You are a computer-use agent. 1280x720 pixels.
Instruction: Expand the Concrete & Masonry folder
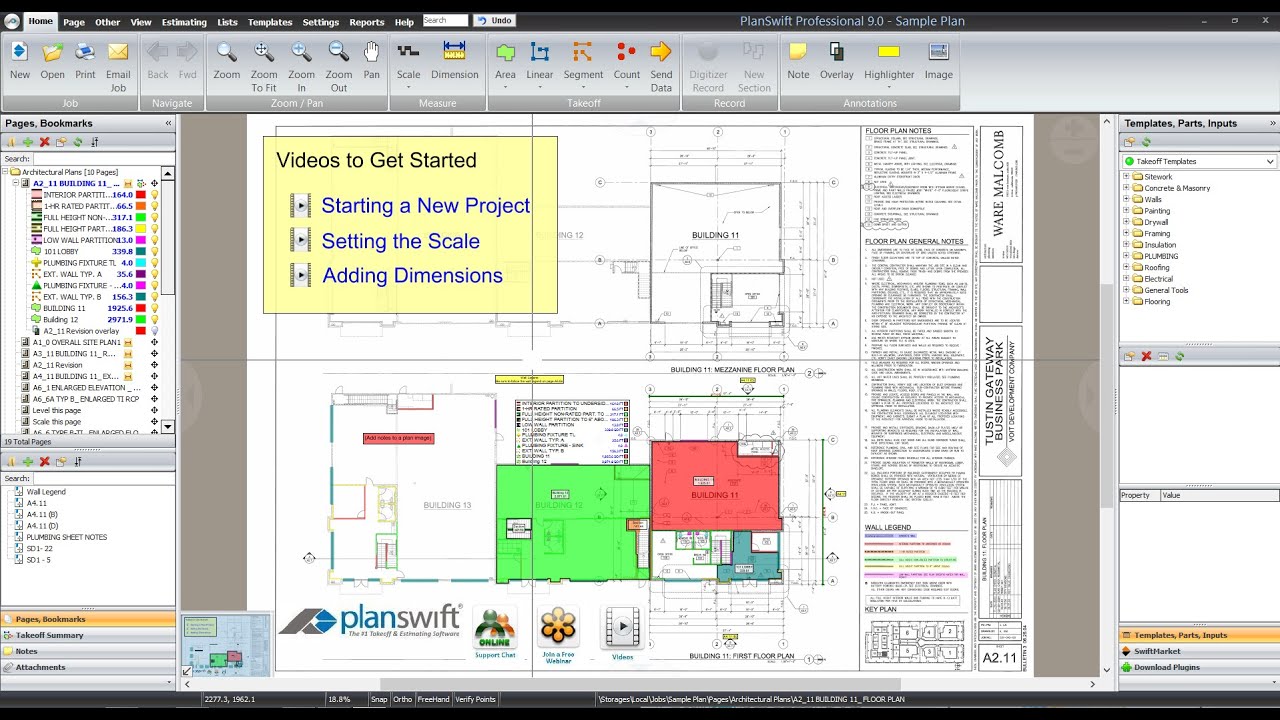tap(1126, 188)
